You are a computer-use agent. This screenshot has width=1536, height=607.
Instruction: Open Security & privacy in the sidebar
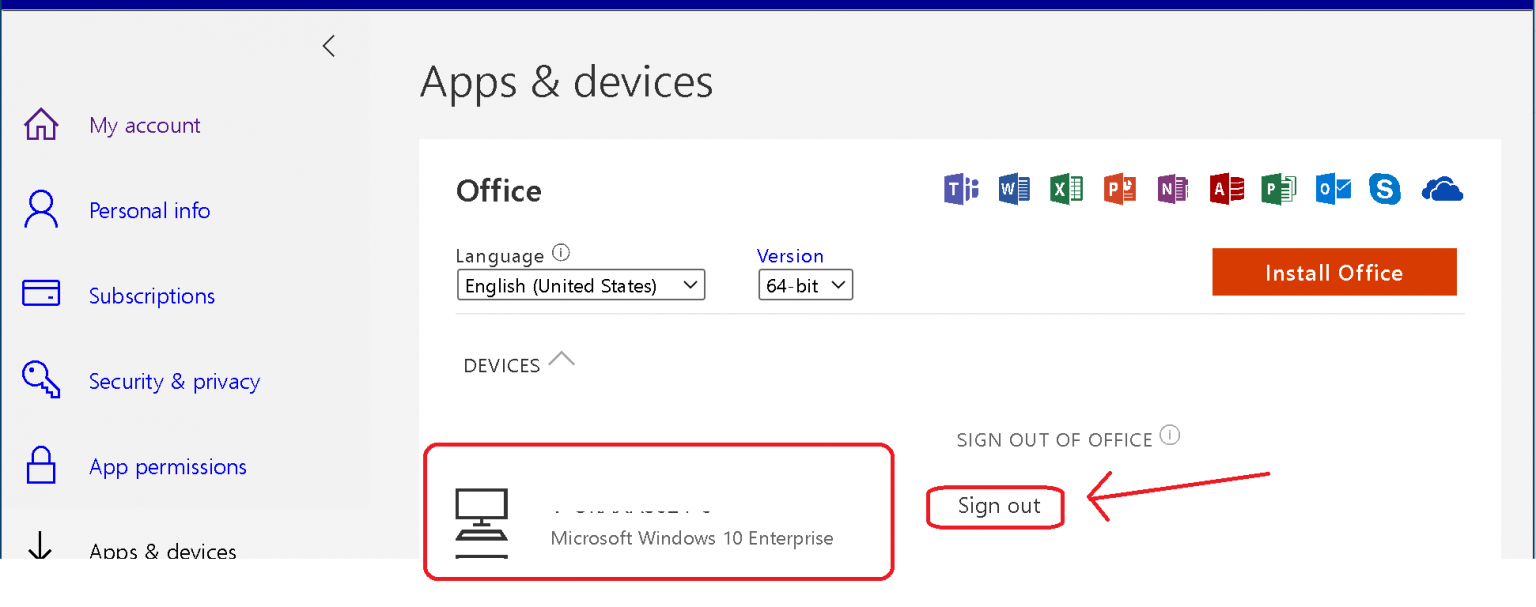click(174, 381)
